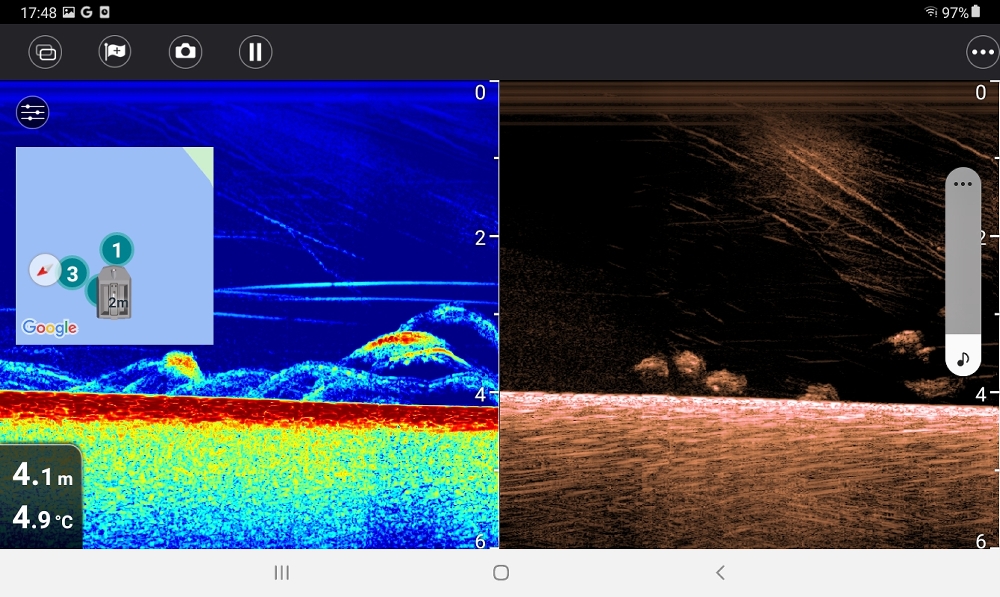The image size is (1000, 597).
Task: Tap the 4.1 m depth reading
Action: click(x=43, y=475)
